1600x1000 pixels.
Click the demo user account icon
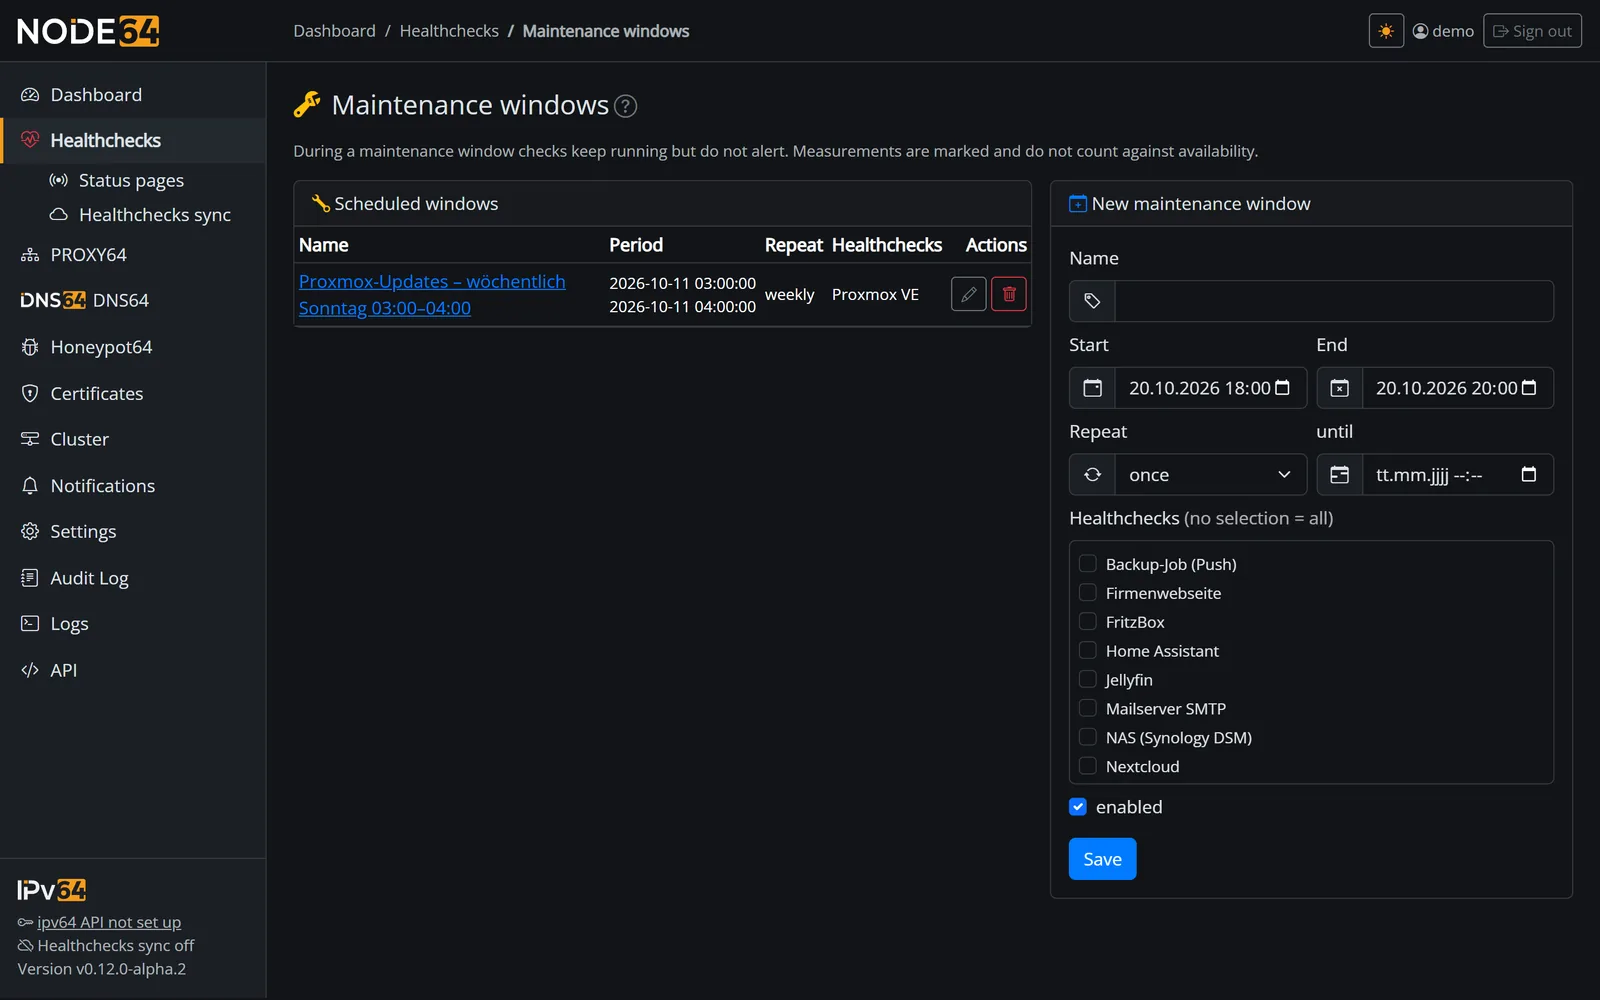point(1420,31)
